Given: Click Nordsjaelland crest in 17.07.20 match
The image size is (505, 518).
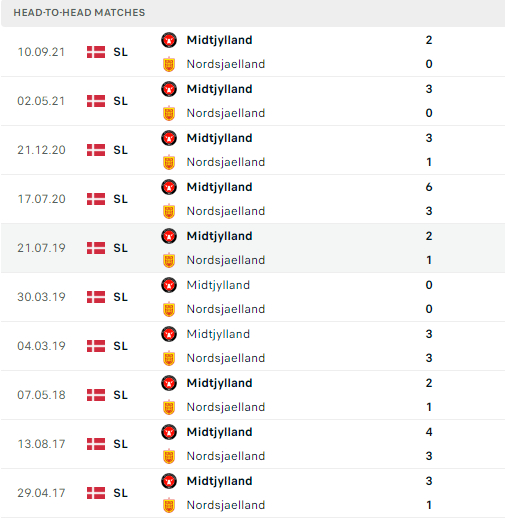Looking at the screenshot, I should pos(169,211).
